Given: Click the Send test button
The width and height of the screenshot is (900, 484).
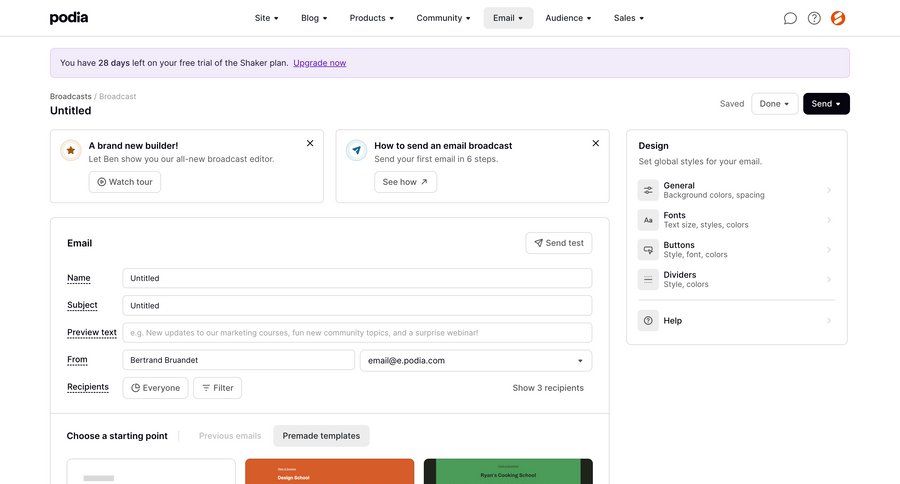Looking at the screenshot, I should [x=558, y=243].
